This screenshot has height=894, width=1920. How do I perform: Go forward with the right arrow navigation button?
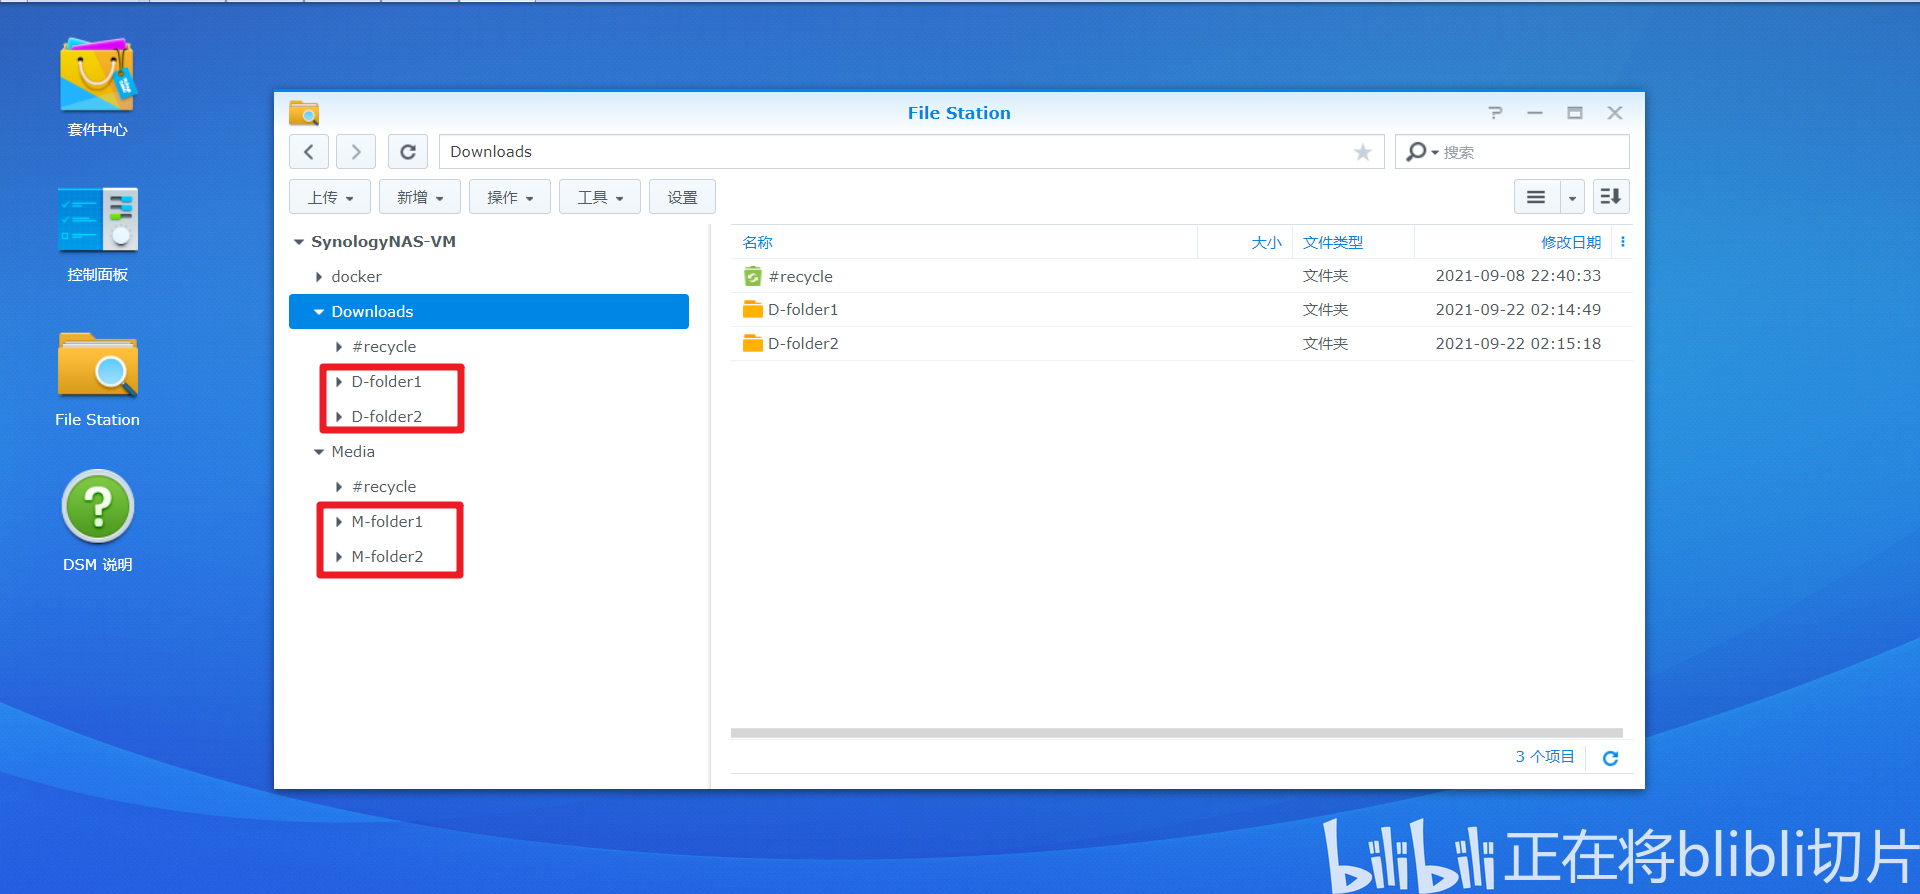pyautogui.click(x=356, y=152)
